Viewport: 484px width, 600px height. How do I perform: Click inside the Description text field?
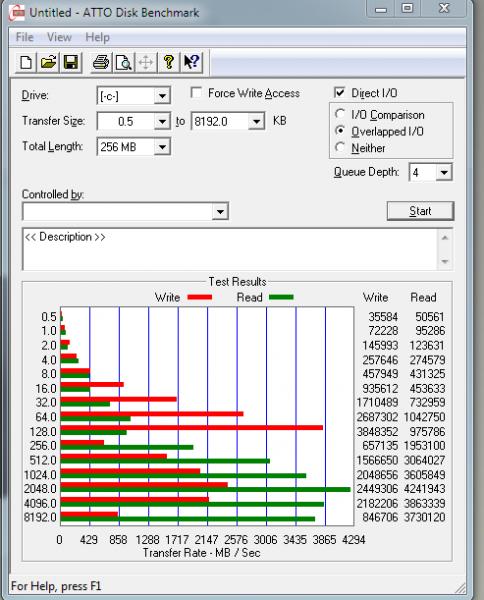(230, 249)
